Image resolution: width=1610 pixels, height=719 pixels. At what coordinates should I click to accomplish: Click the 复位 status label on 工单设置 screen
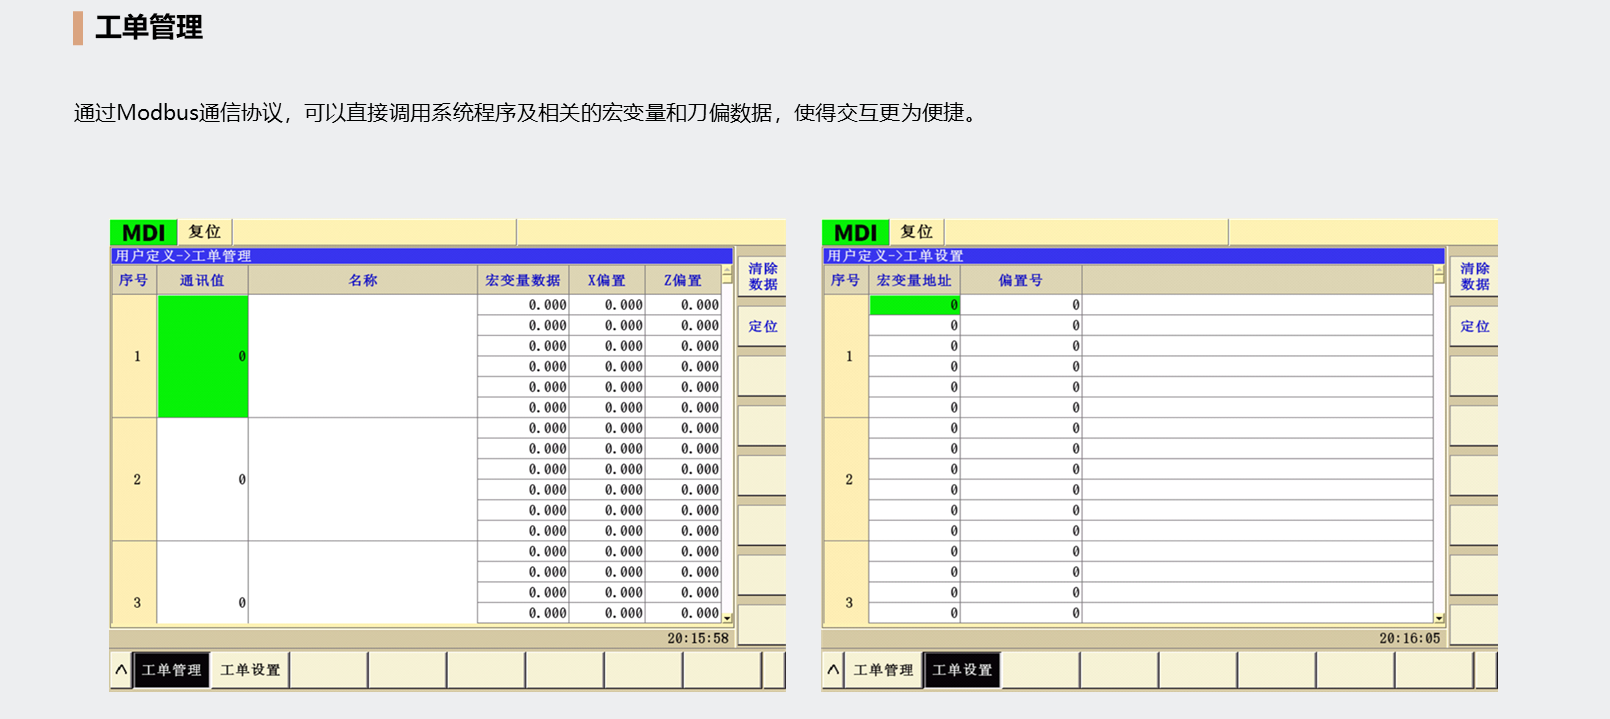(916, 232)
